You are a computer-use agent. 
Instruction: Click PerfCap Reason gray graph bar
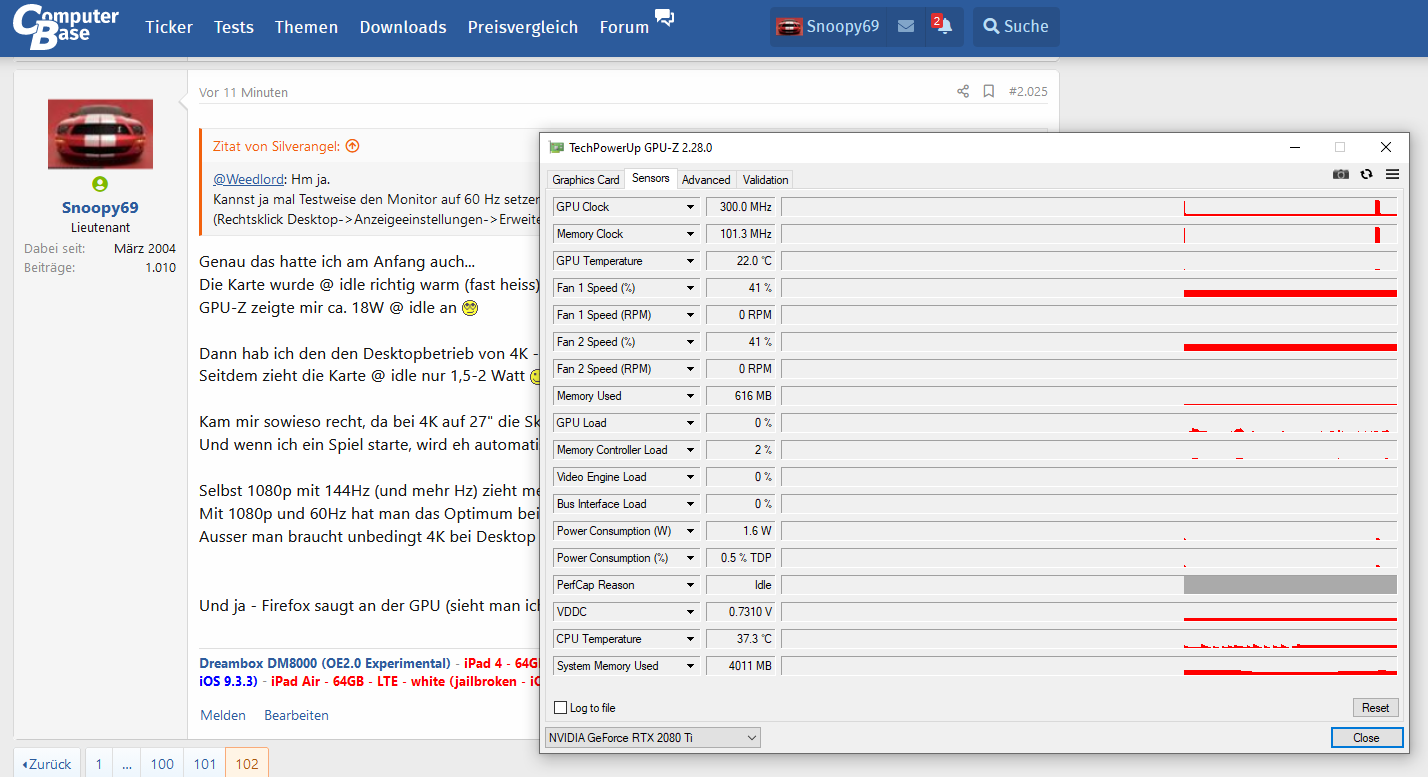pyautogui.click(x=1290, y=585)
